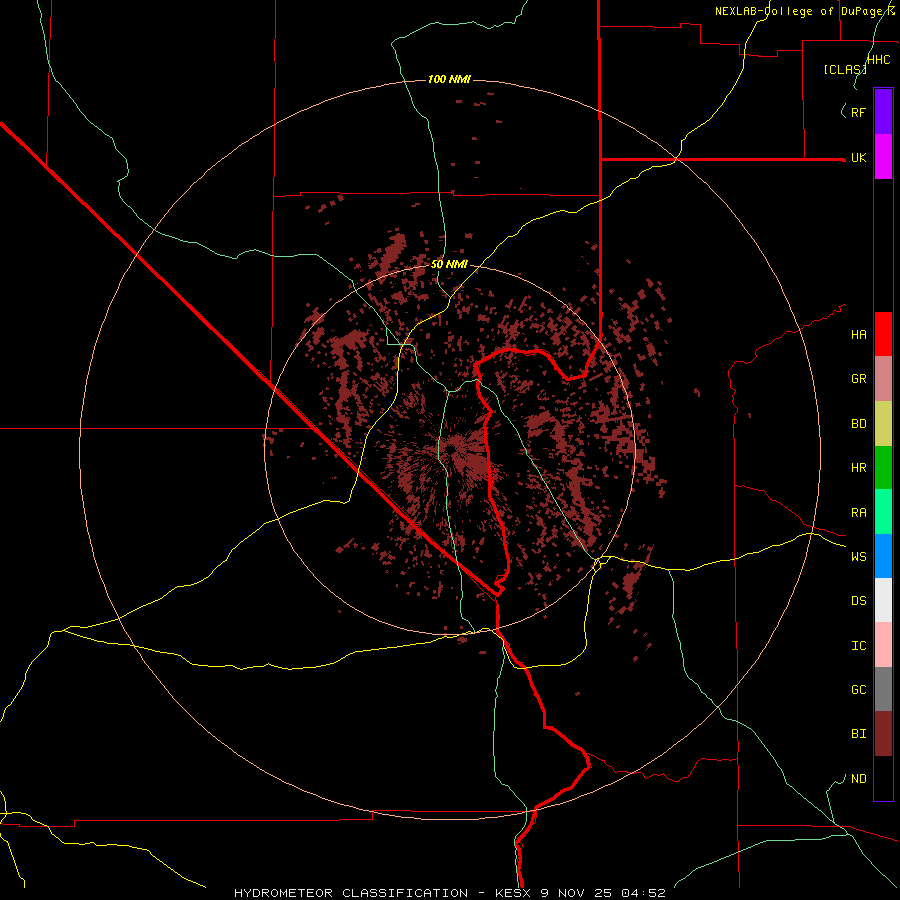The width and height of the screenshot is (900, 900).
Task: Click the 'HYDROMETEOR CLASSIFICATION' title text
Action: click(351, 893)
